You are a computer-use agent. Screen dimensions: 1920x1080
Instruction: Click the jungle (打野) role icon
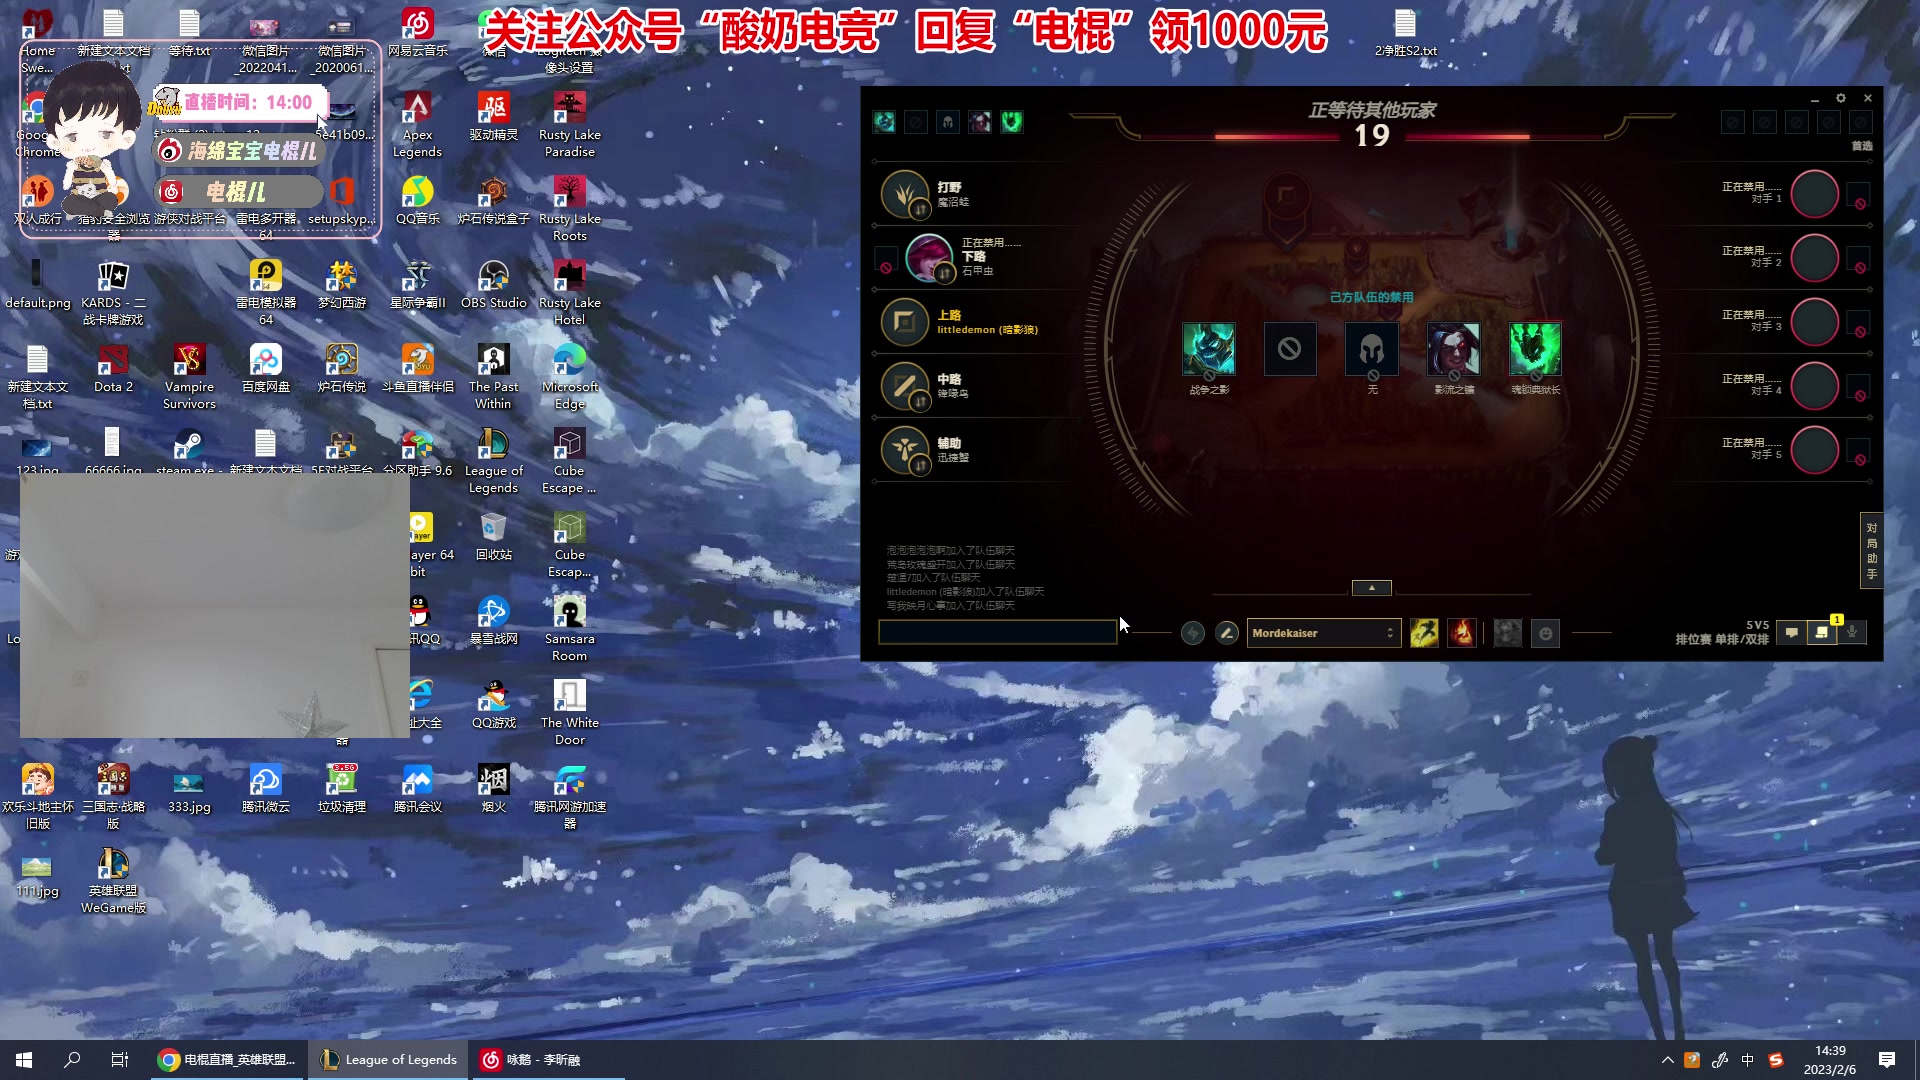(904, 194)
